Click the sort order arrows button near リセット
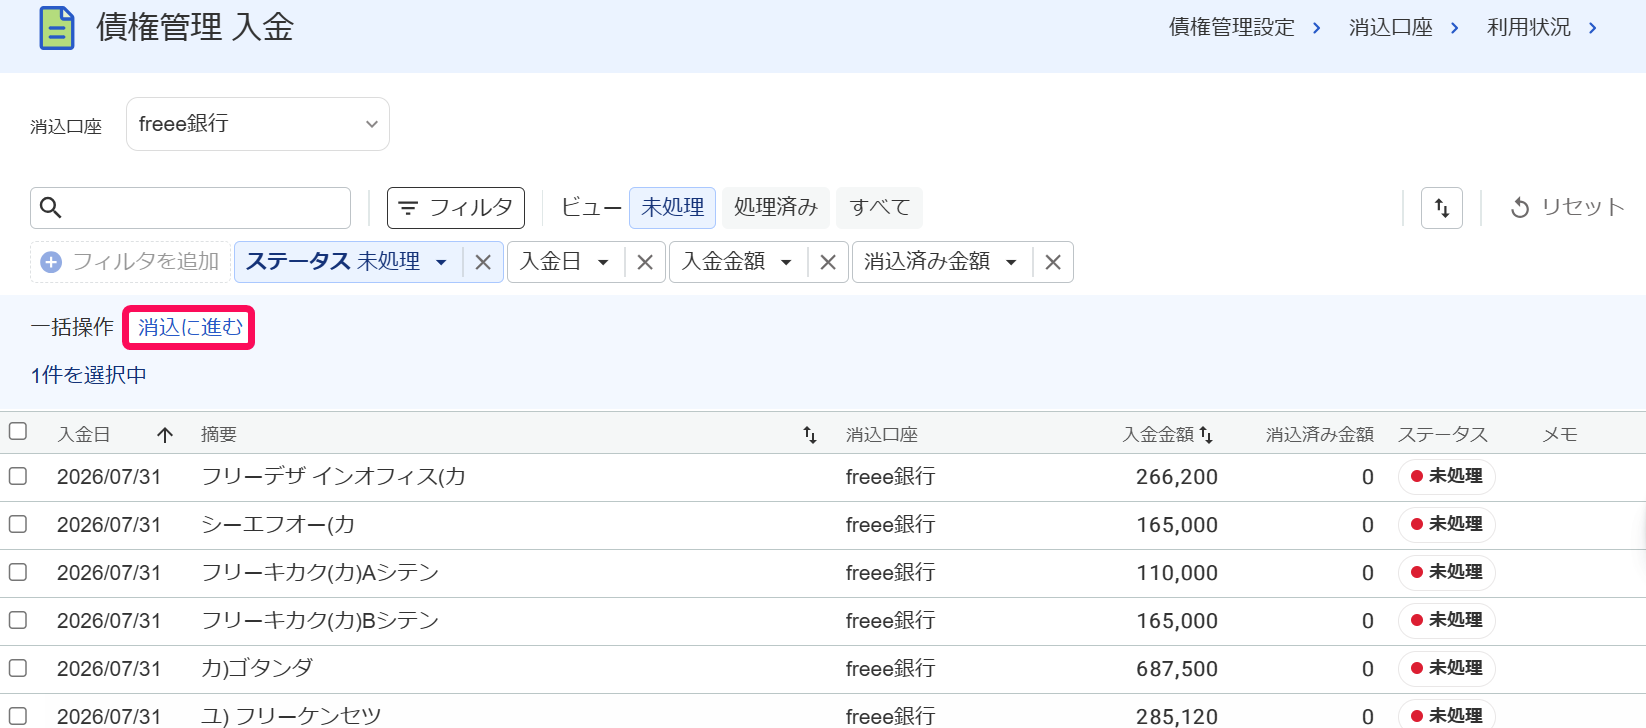 click(1442, 208)
